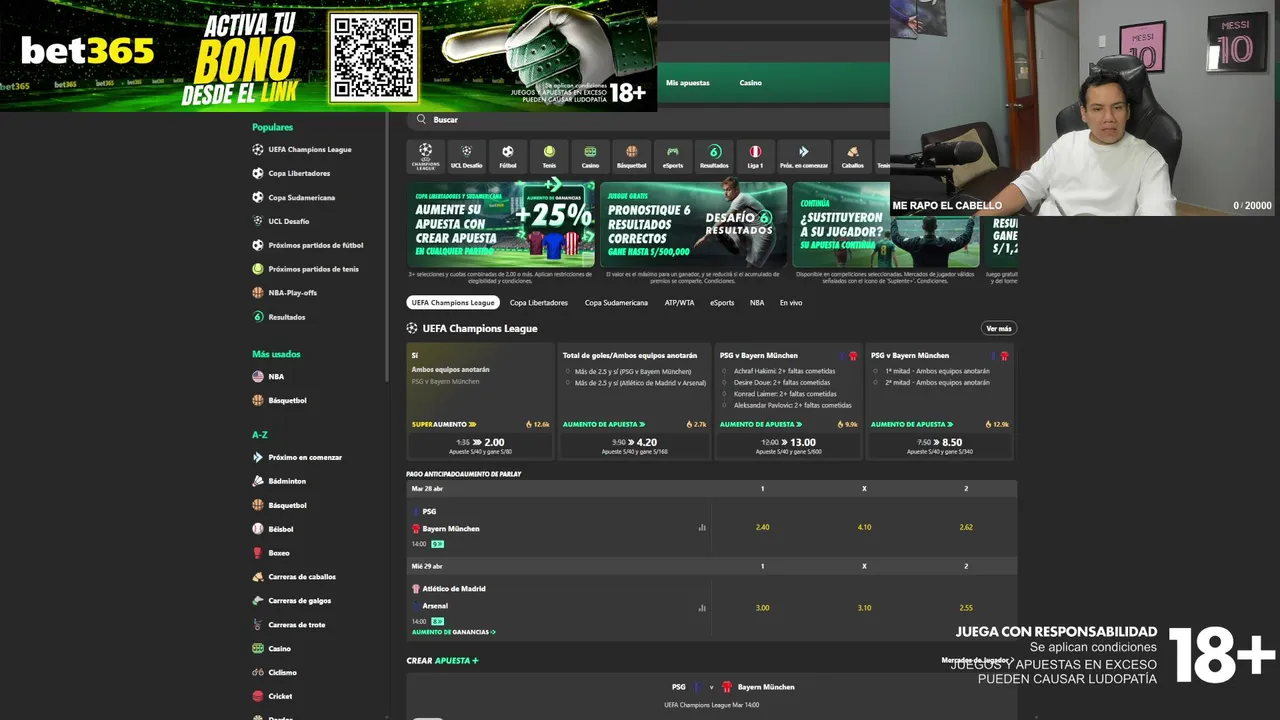Open the Fútbol tile

(508, 156)
